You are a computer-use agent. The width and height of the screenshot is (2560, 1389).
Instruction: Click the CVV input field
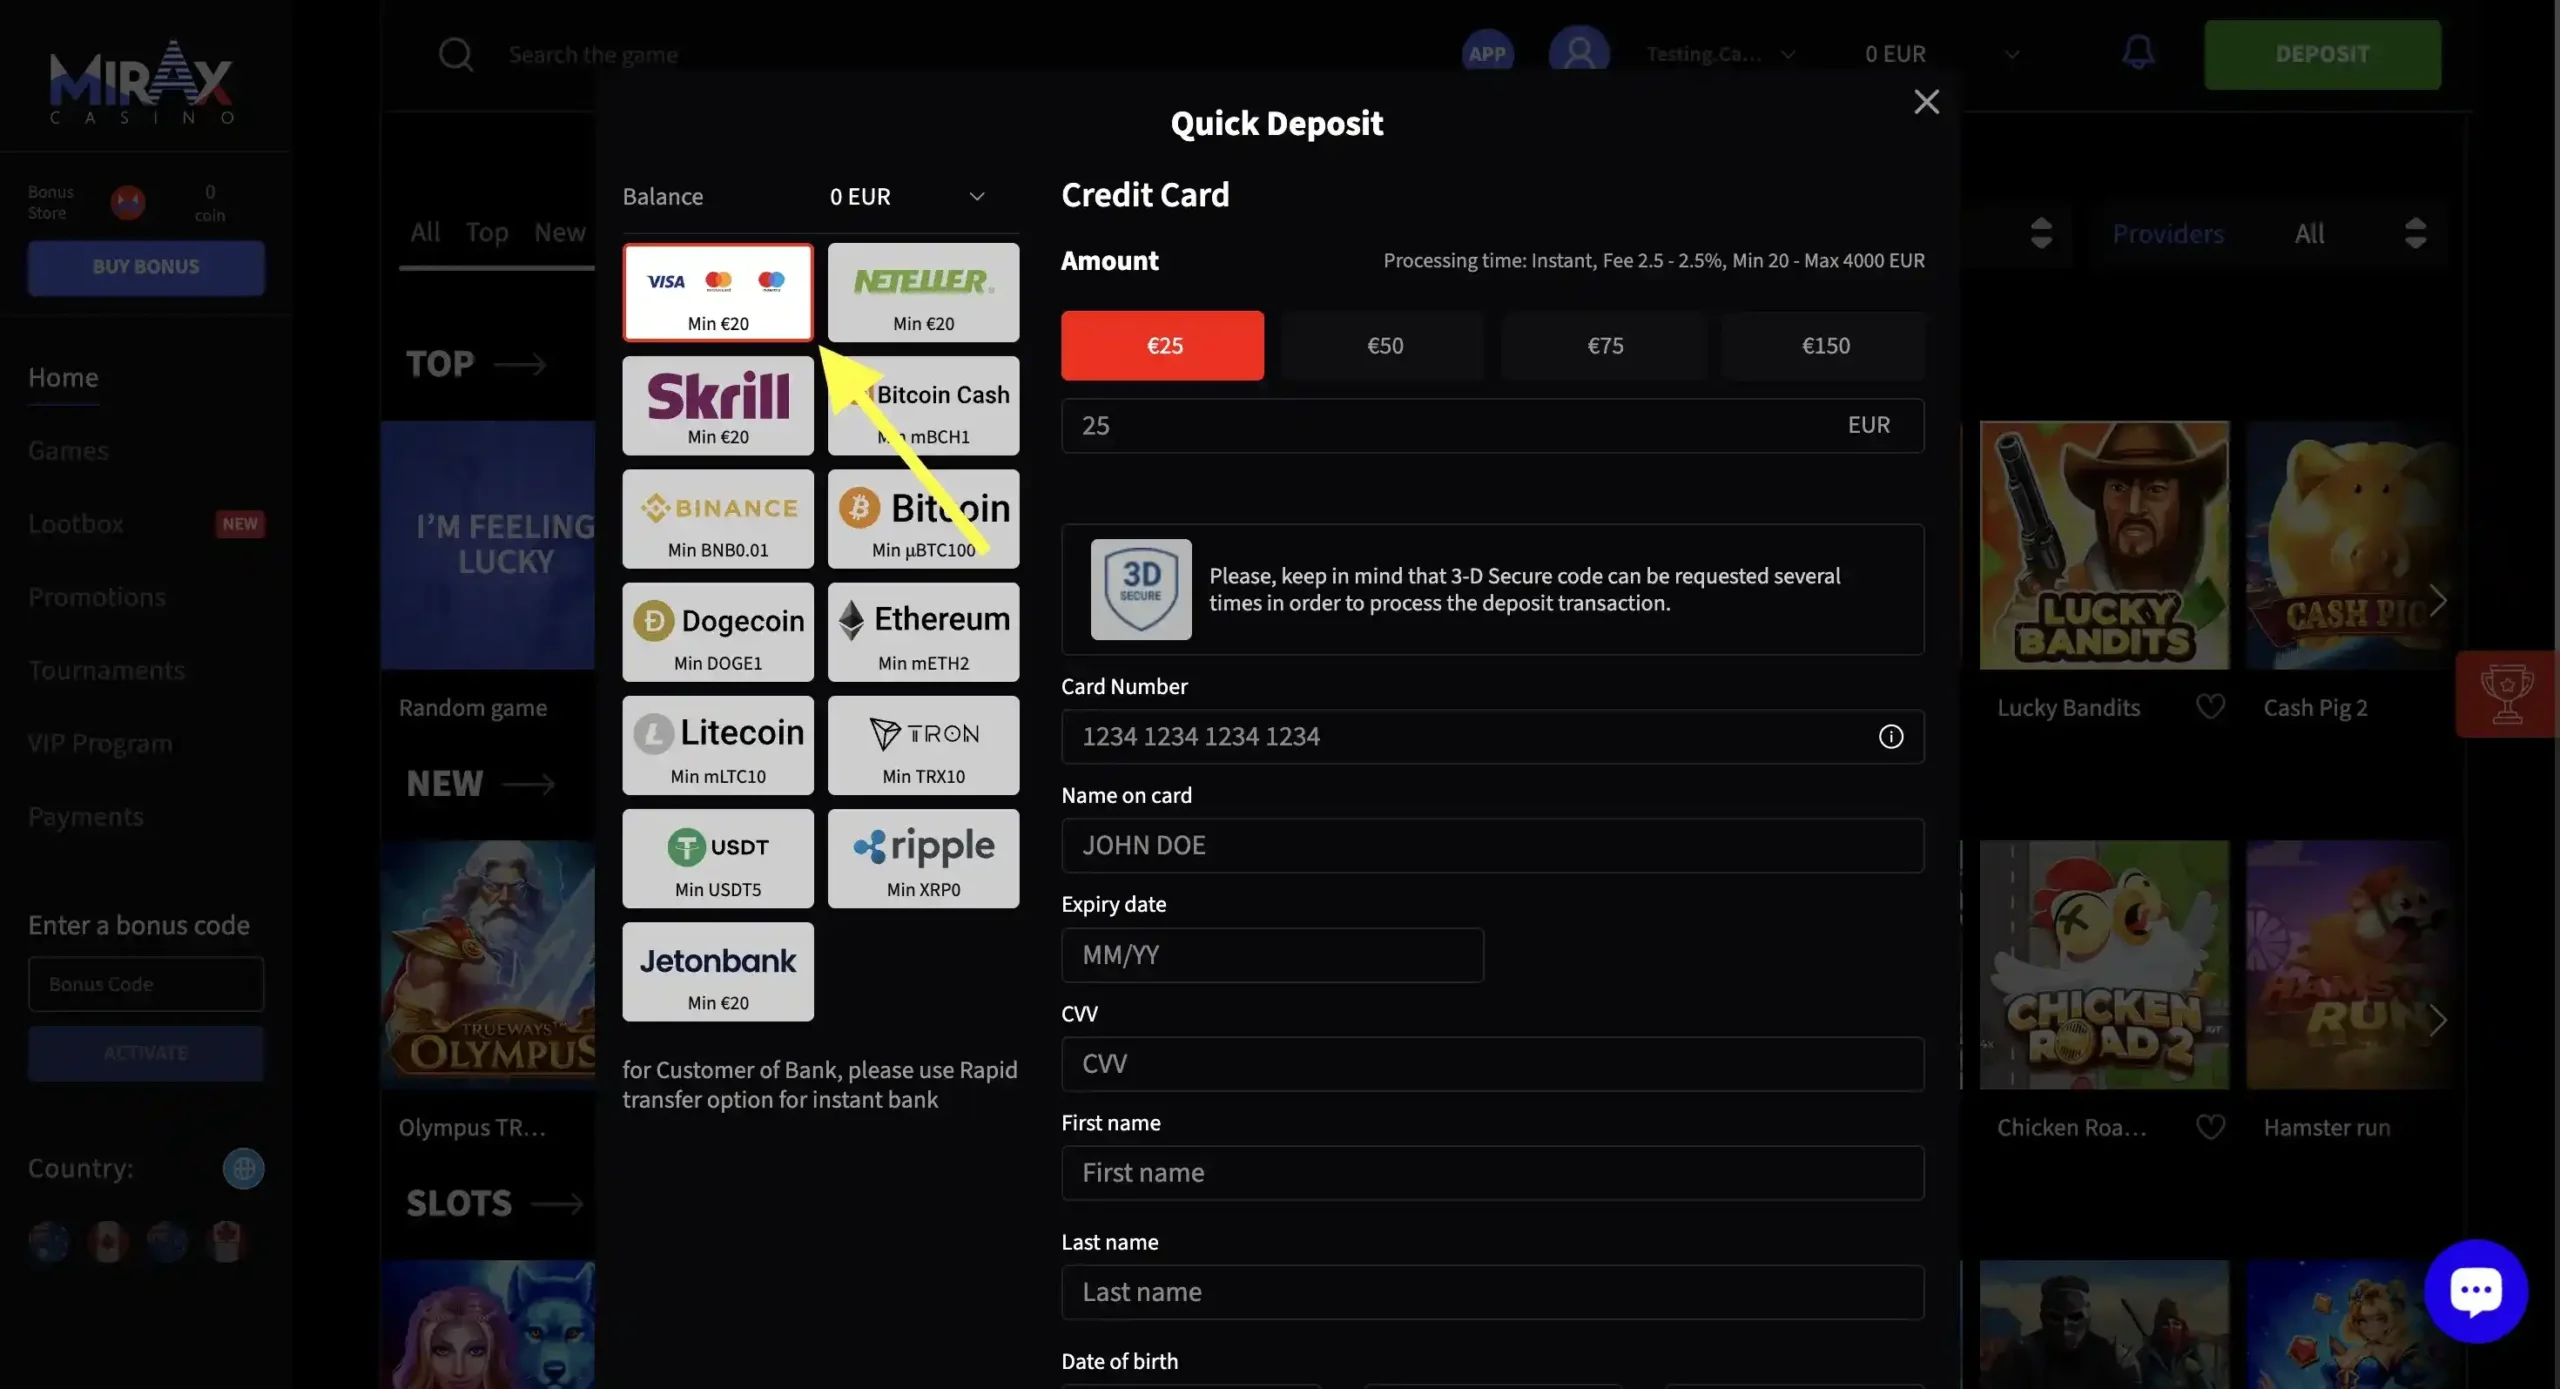1492,1064
